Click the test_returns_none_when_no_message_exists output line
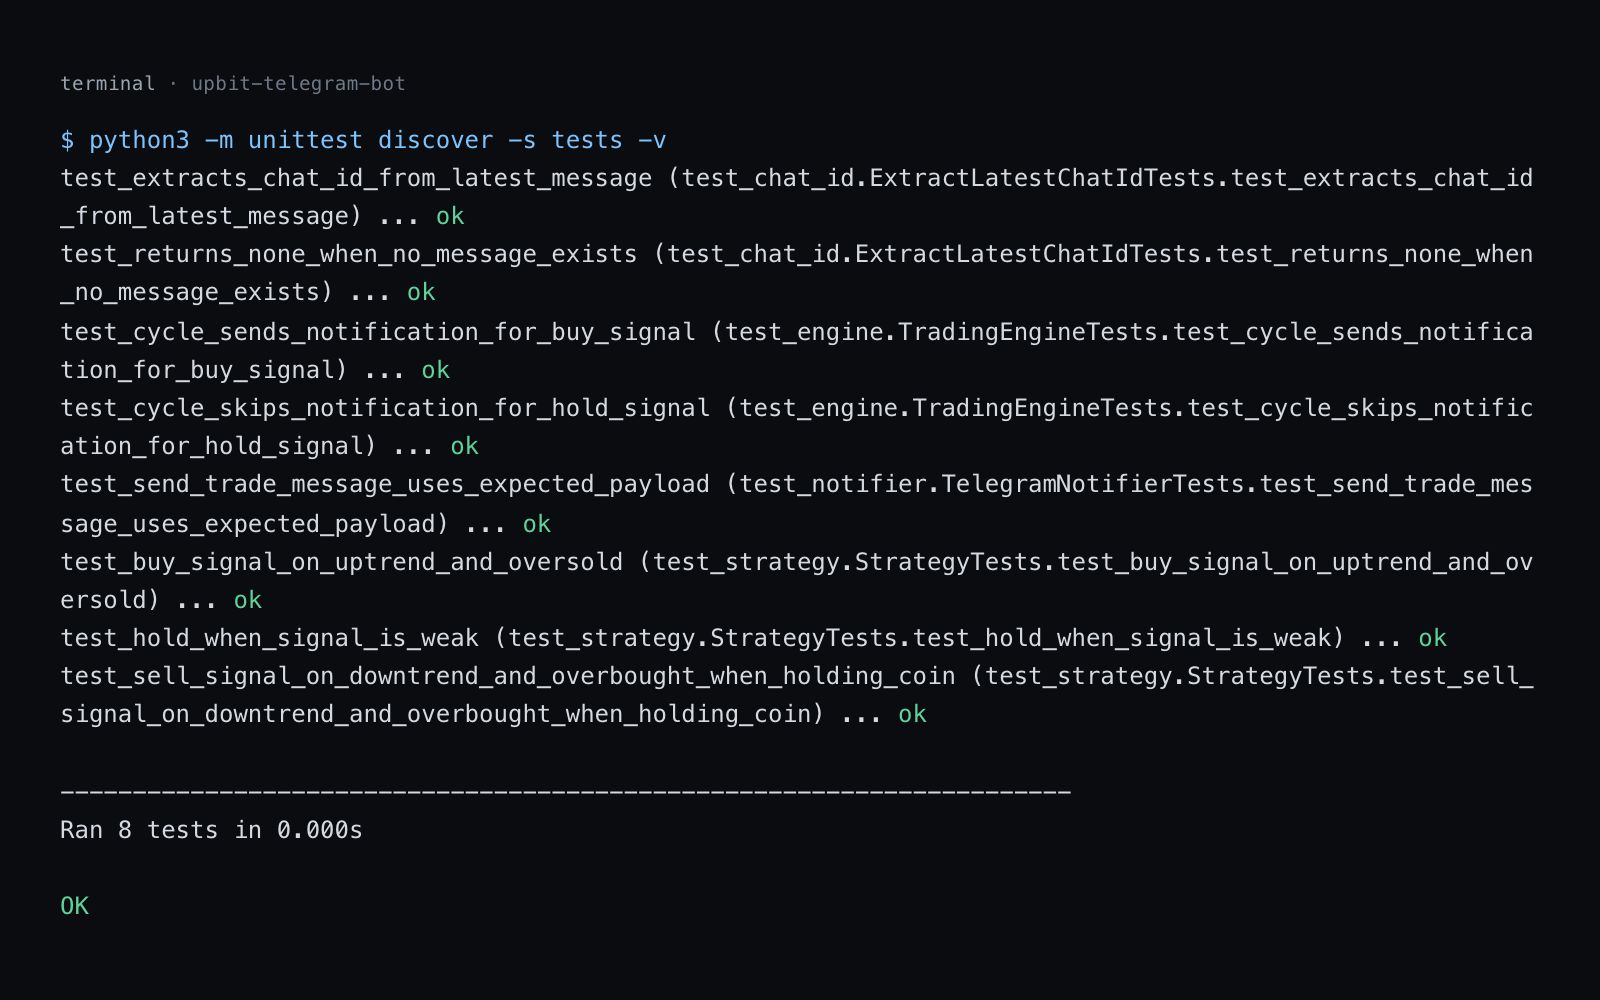The image size is (1600, 1000). [797, 273]
